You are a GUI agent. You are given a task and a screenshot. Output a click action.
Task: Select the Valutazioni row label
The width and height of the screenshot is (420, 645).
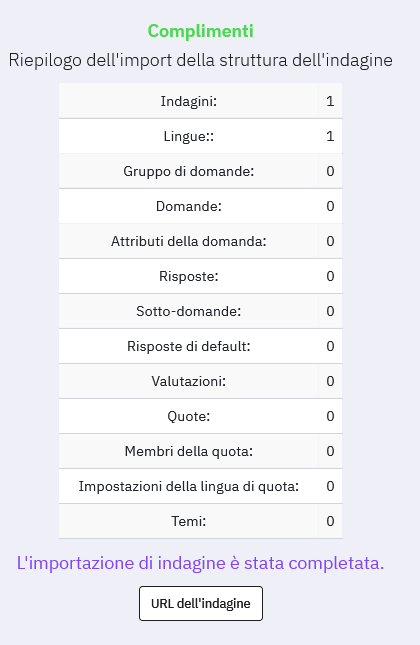188,381
